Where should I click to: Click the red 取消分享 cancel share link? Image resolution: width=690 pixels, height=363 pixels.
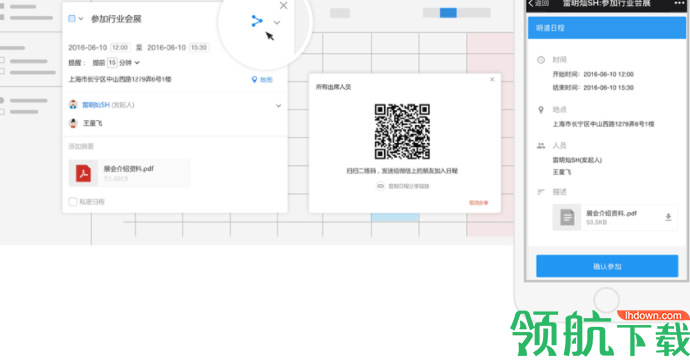(479, 203)
